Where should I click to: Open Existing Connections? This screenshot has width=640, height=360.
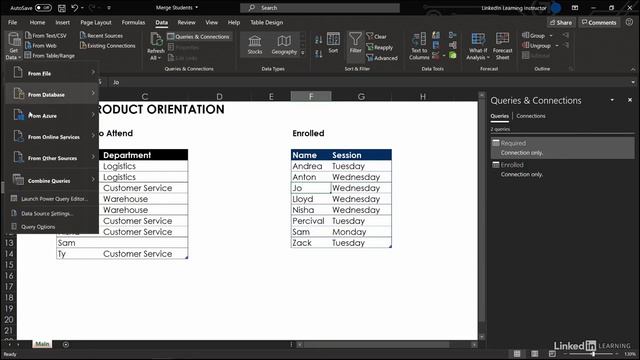point(108,46)
